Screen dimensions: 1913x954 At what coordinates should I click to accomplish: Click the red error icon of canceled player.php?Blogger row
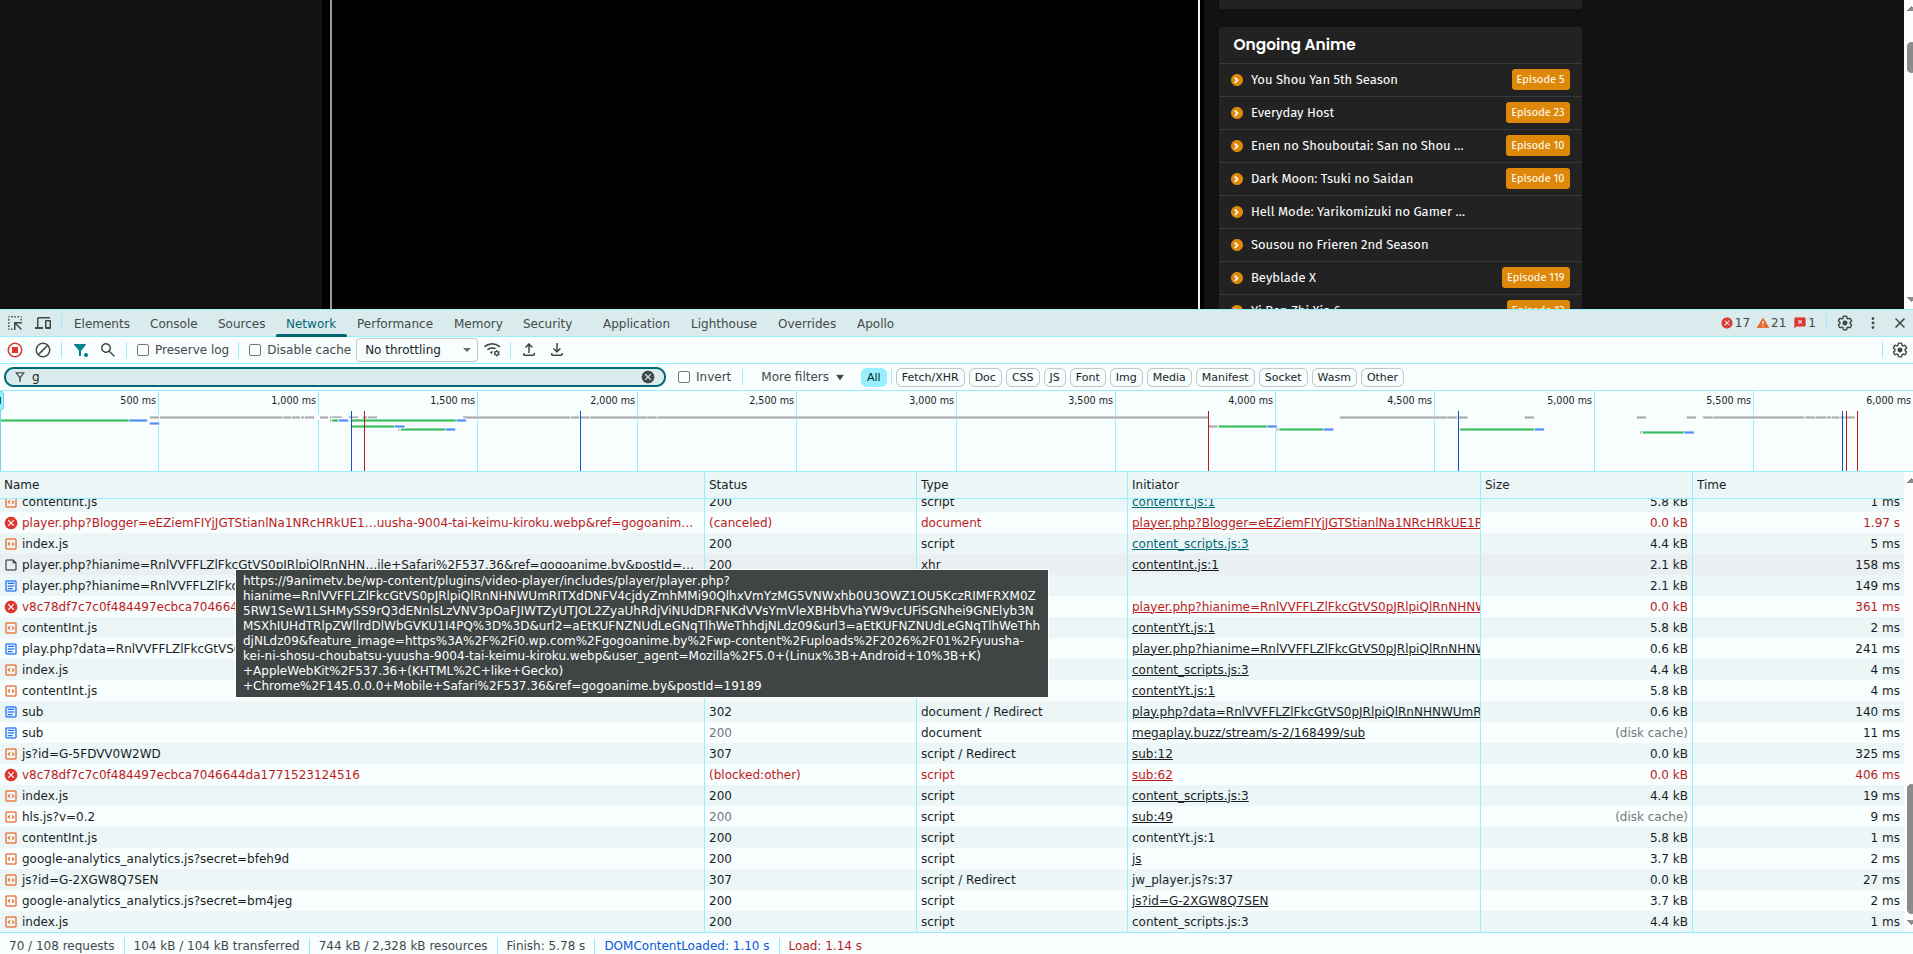click(11, 523)
